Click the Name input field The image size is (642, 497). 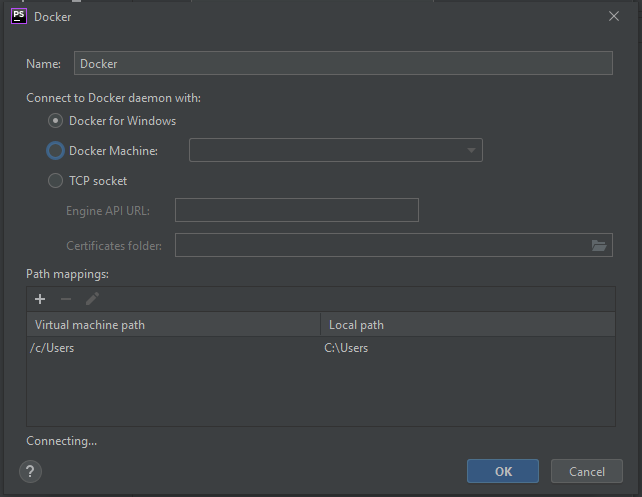click(x=343, y=63)
